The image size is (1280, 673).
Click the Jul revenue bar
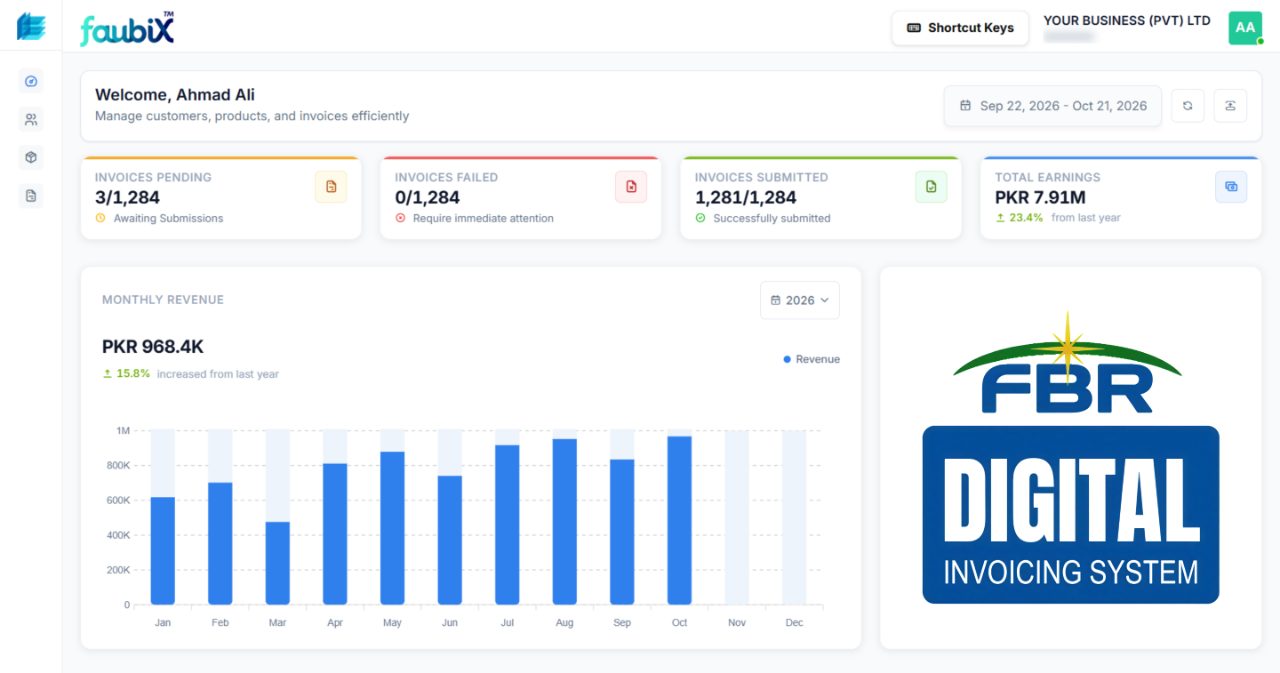coord(507,525)
